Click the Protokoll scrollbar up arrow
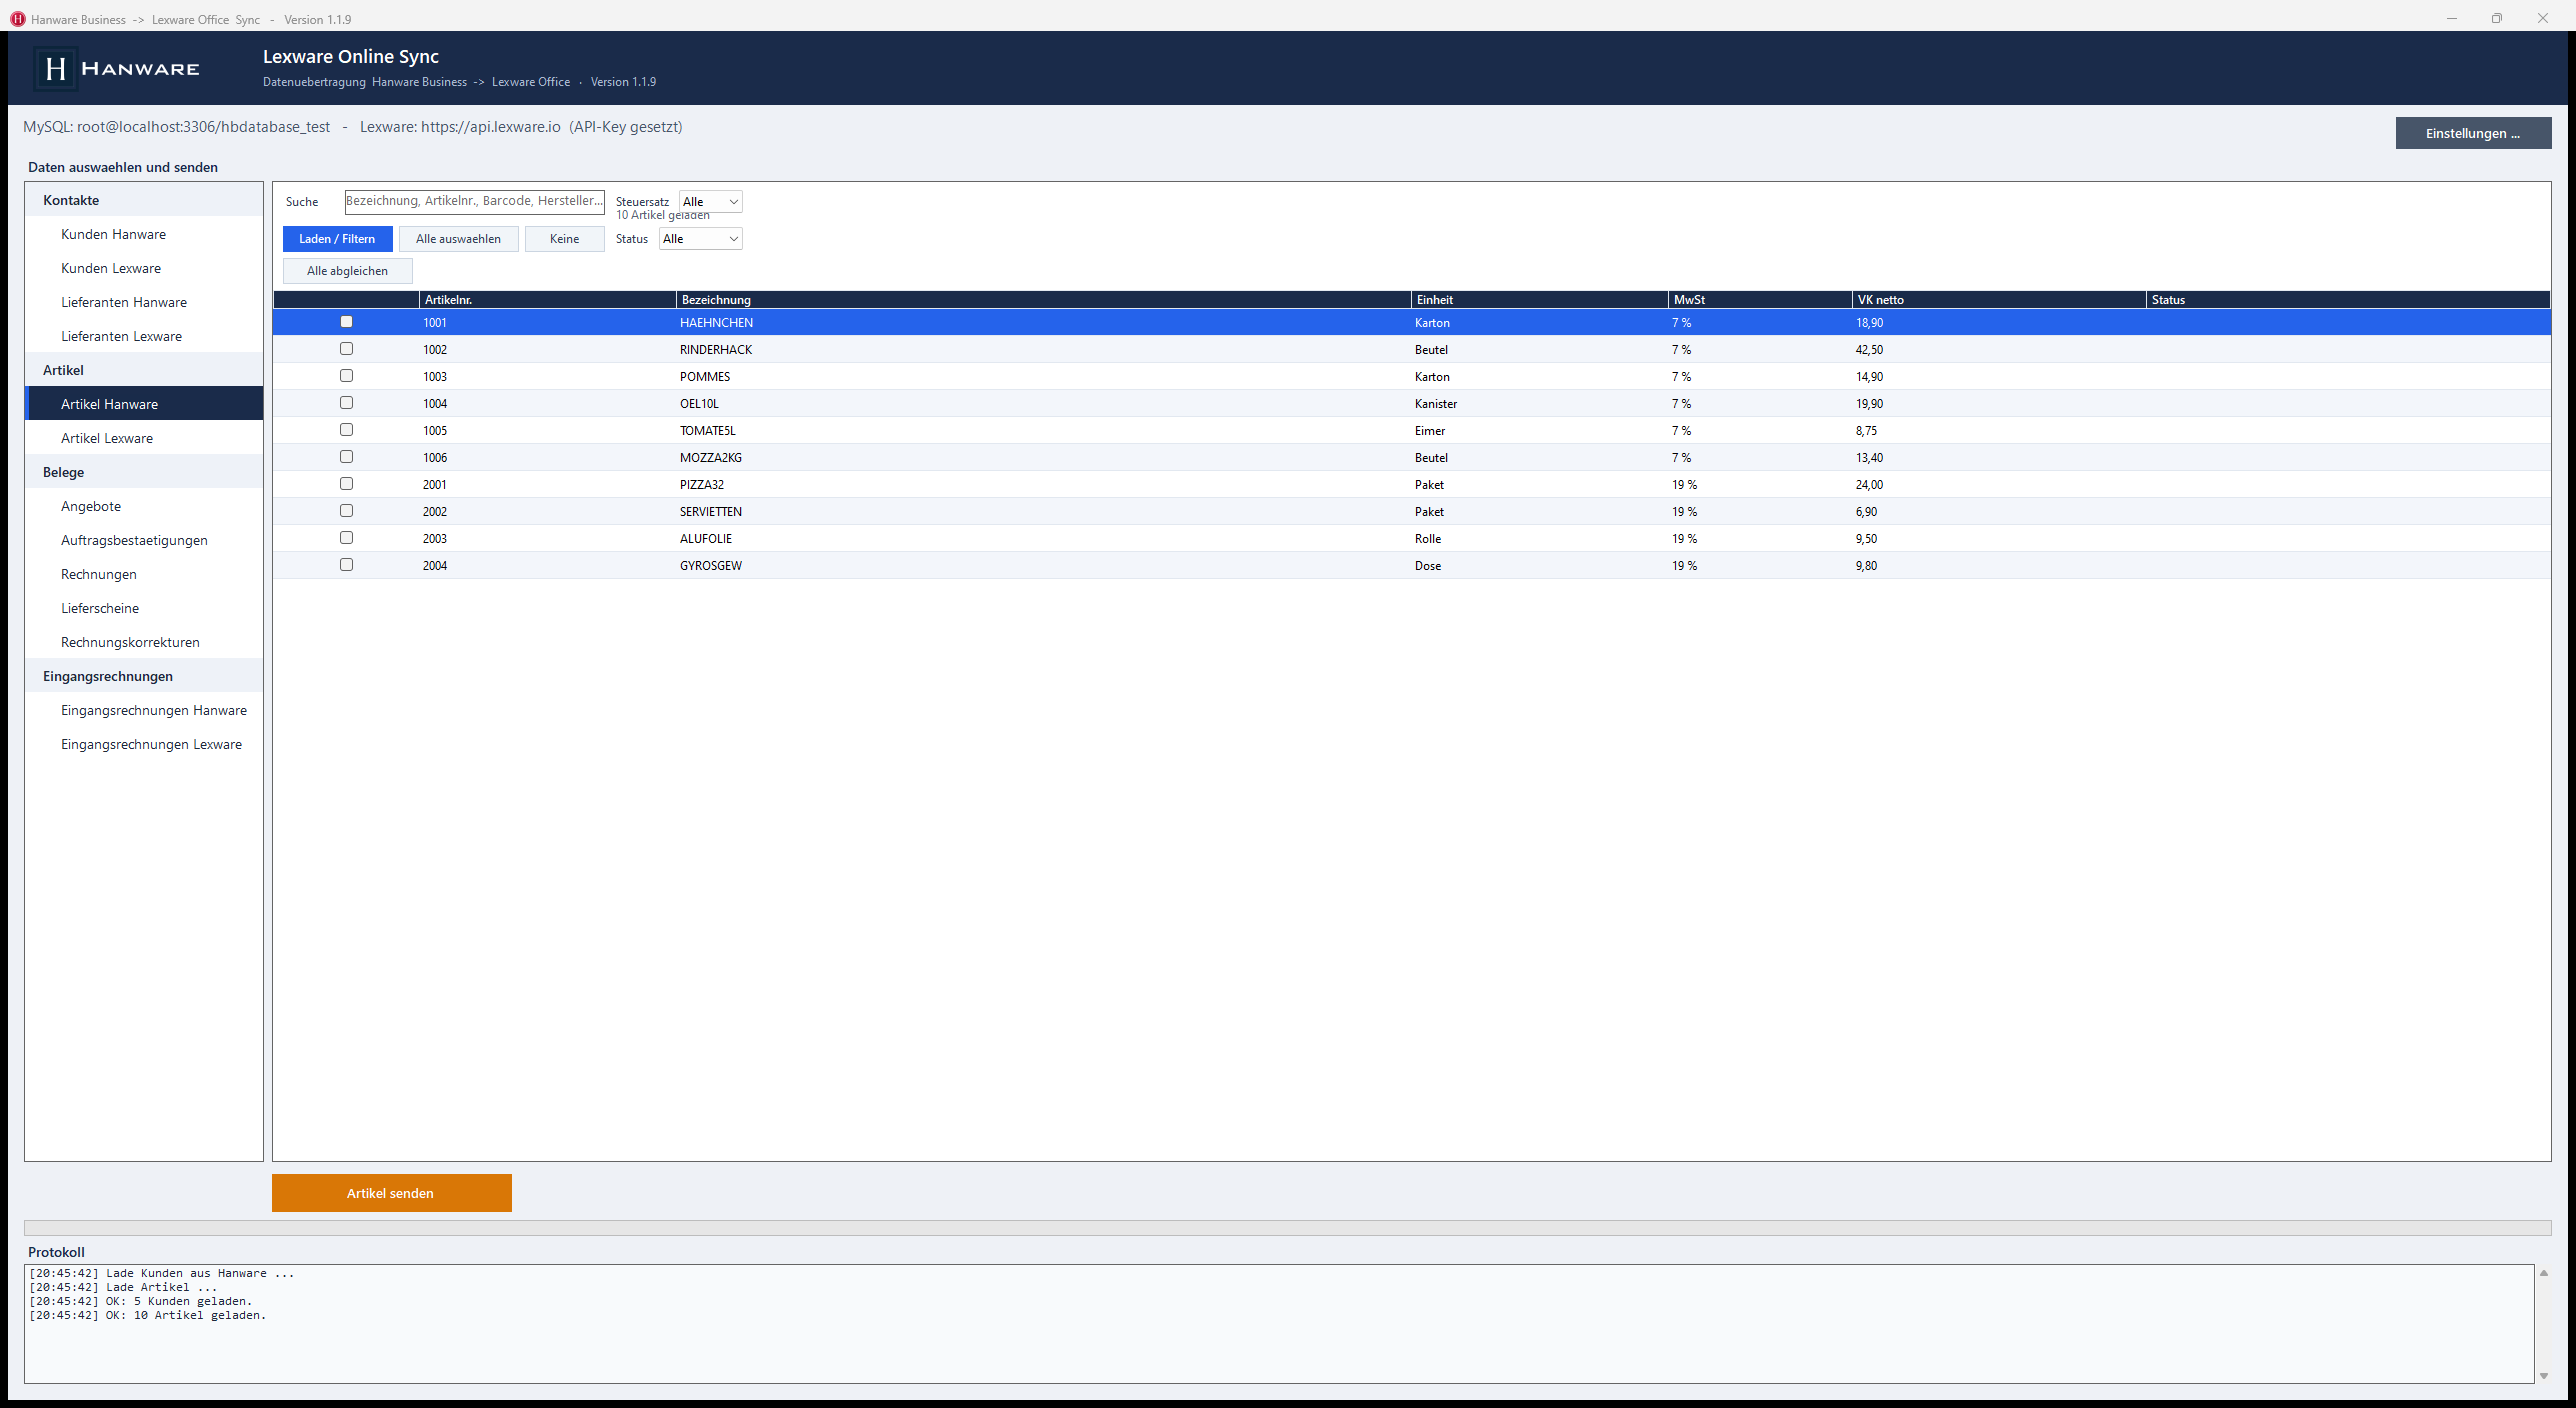 pos(2544,1273)
